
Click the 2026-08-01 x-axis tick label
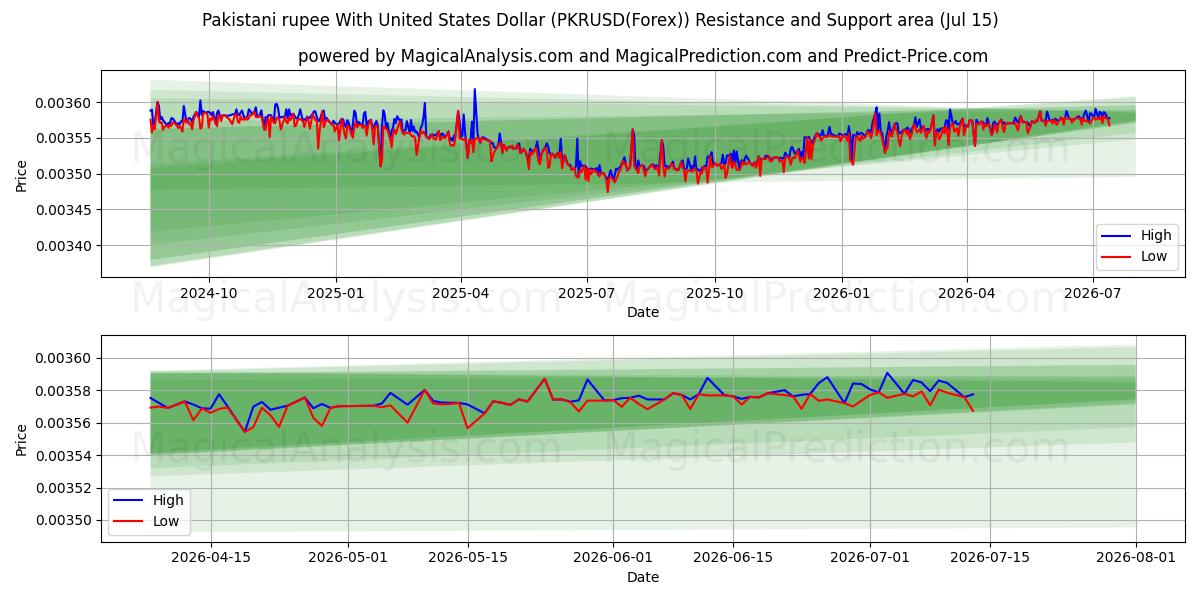[1136, 558]
